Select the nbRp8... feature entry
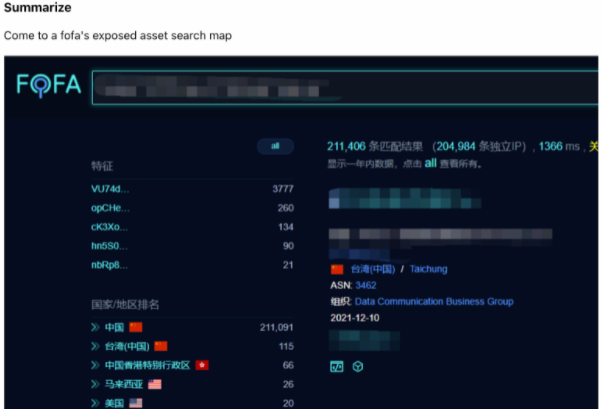This screenshot has width=602, height=412. point(109,265)
